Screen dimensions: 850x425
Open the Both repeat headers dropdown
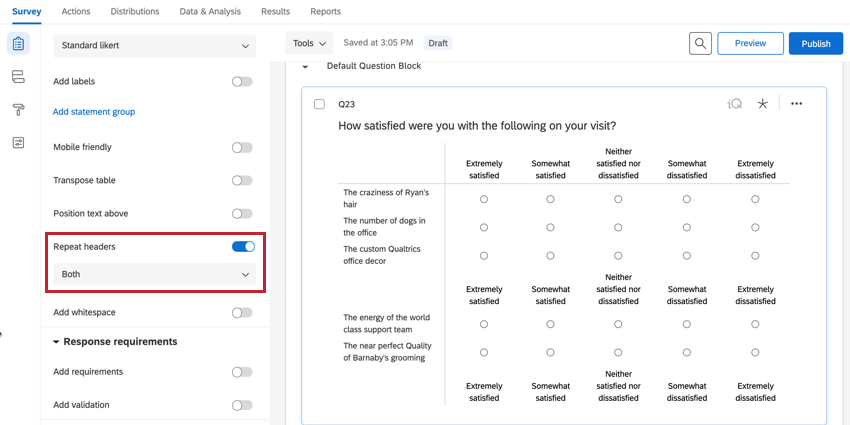coord(154,274)
